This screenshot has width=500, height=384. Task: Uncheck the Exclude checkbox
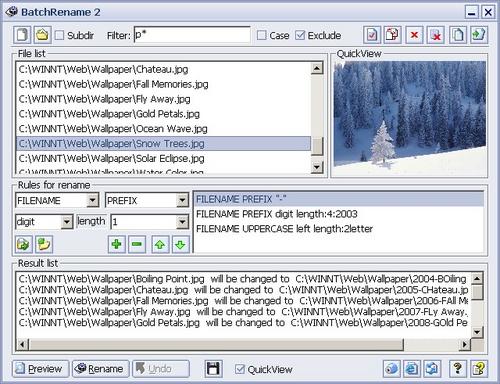point(300,35)
